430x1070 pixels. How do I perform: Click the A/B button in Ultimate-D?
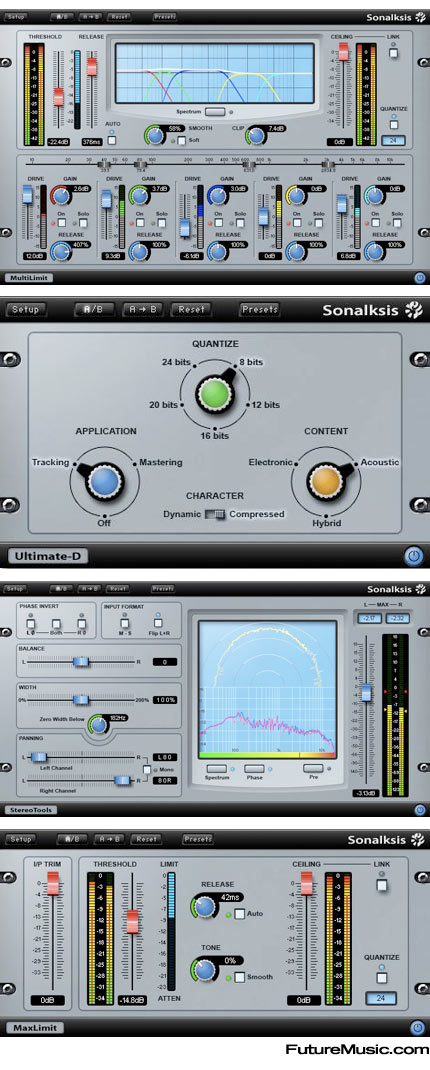pos(94,309)
